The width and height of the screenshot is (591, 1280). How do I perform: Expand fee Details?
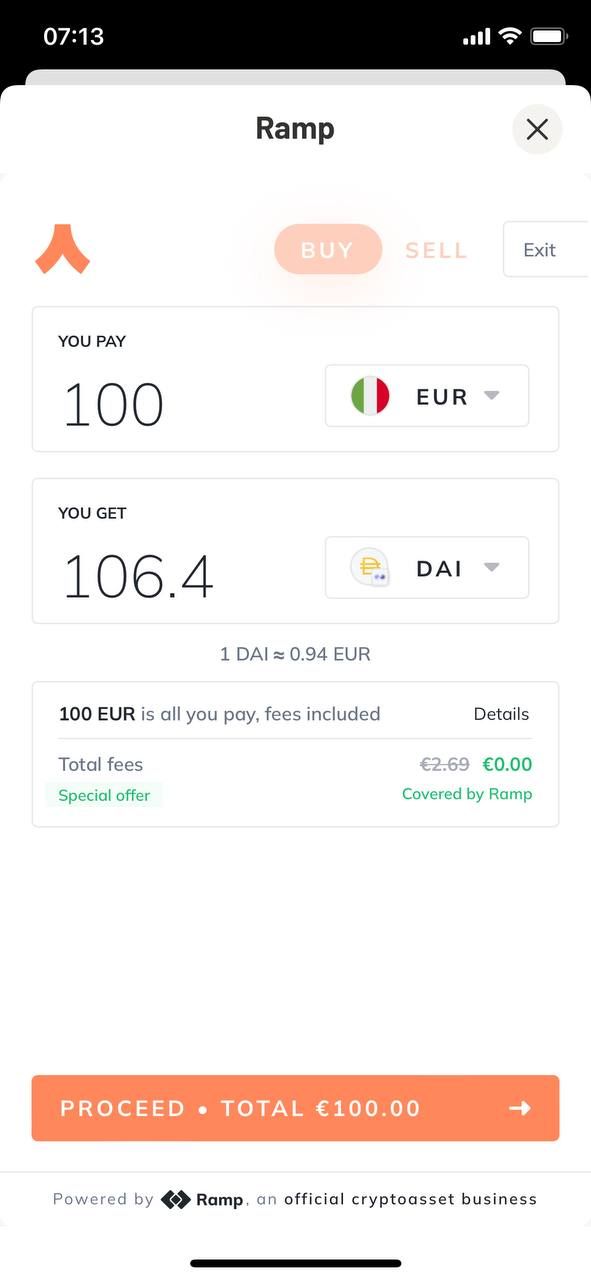point(501,714)
